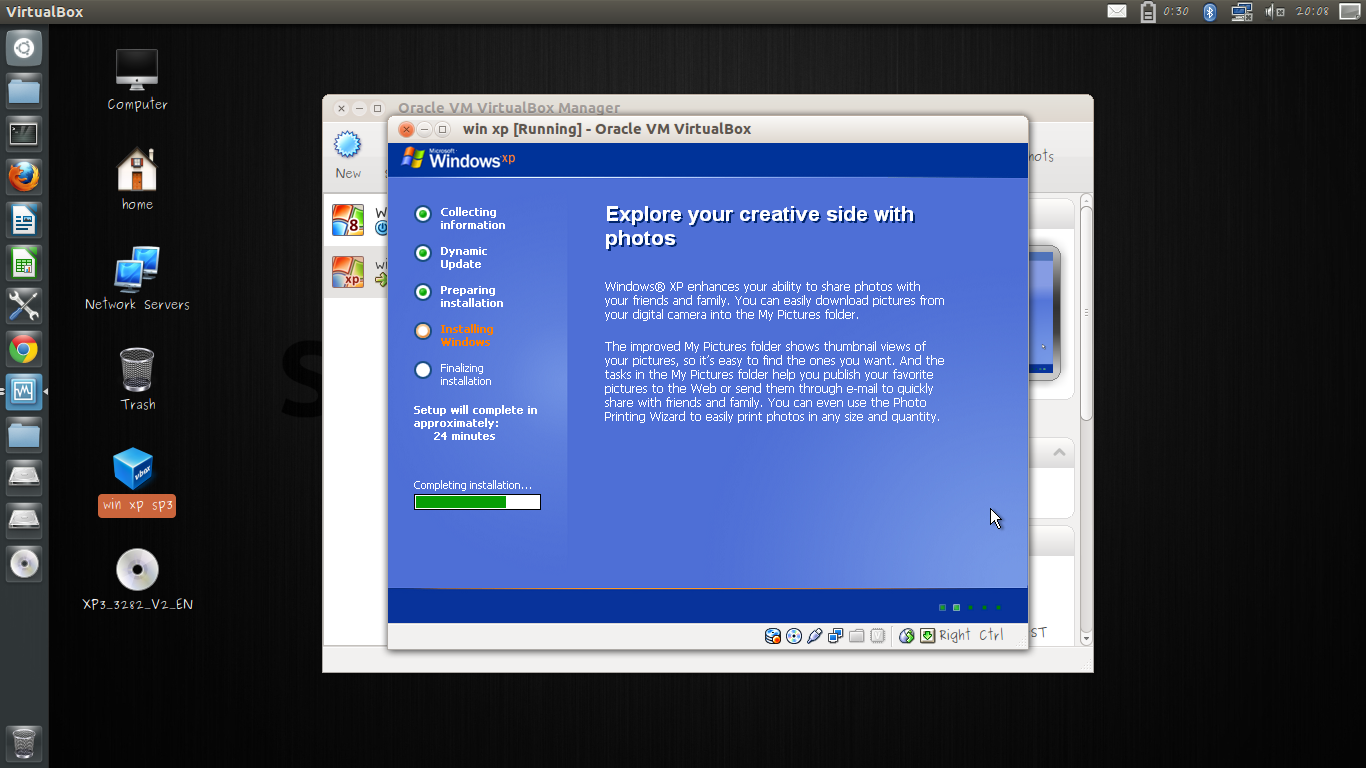Screen dimensions: 1366x768
Task: Open LibreOffice Writer from the launcher
Action: tap(24, 220)
